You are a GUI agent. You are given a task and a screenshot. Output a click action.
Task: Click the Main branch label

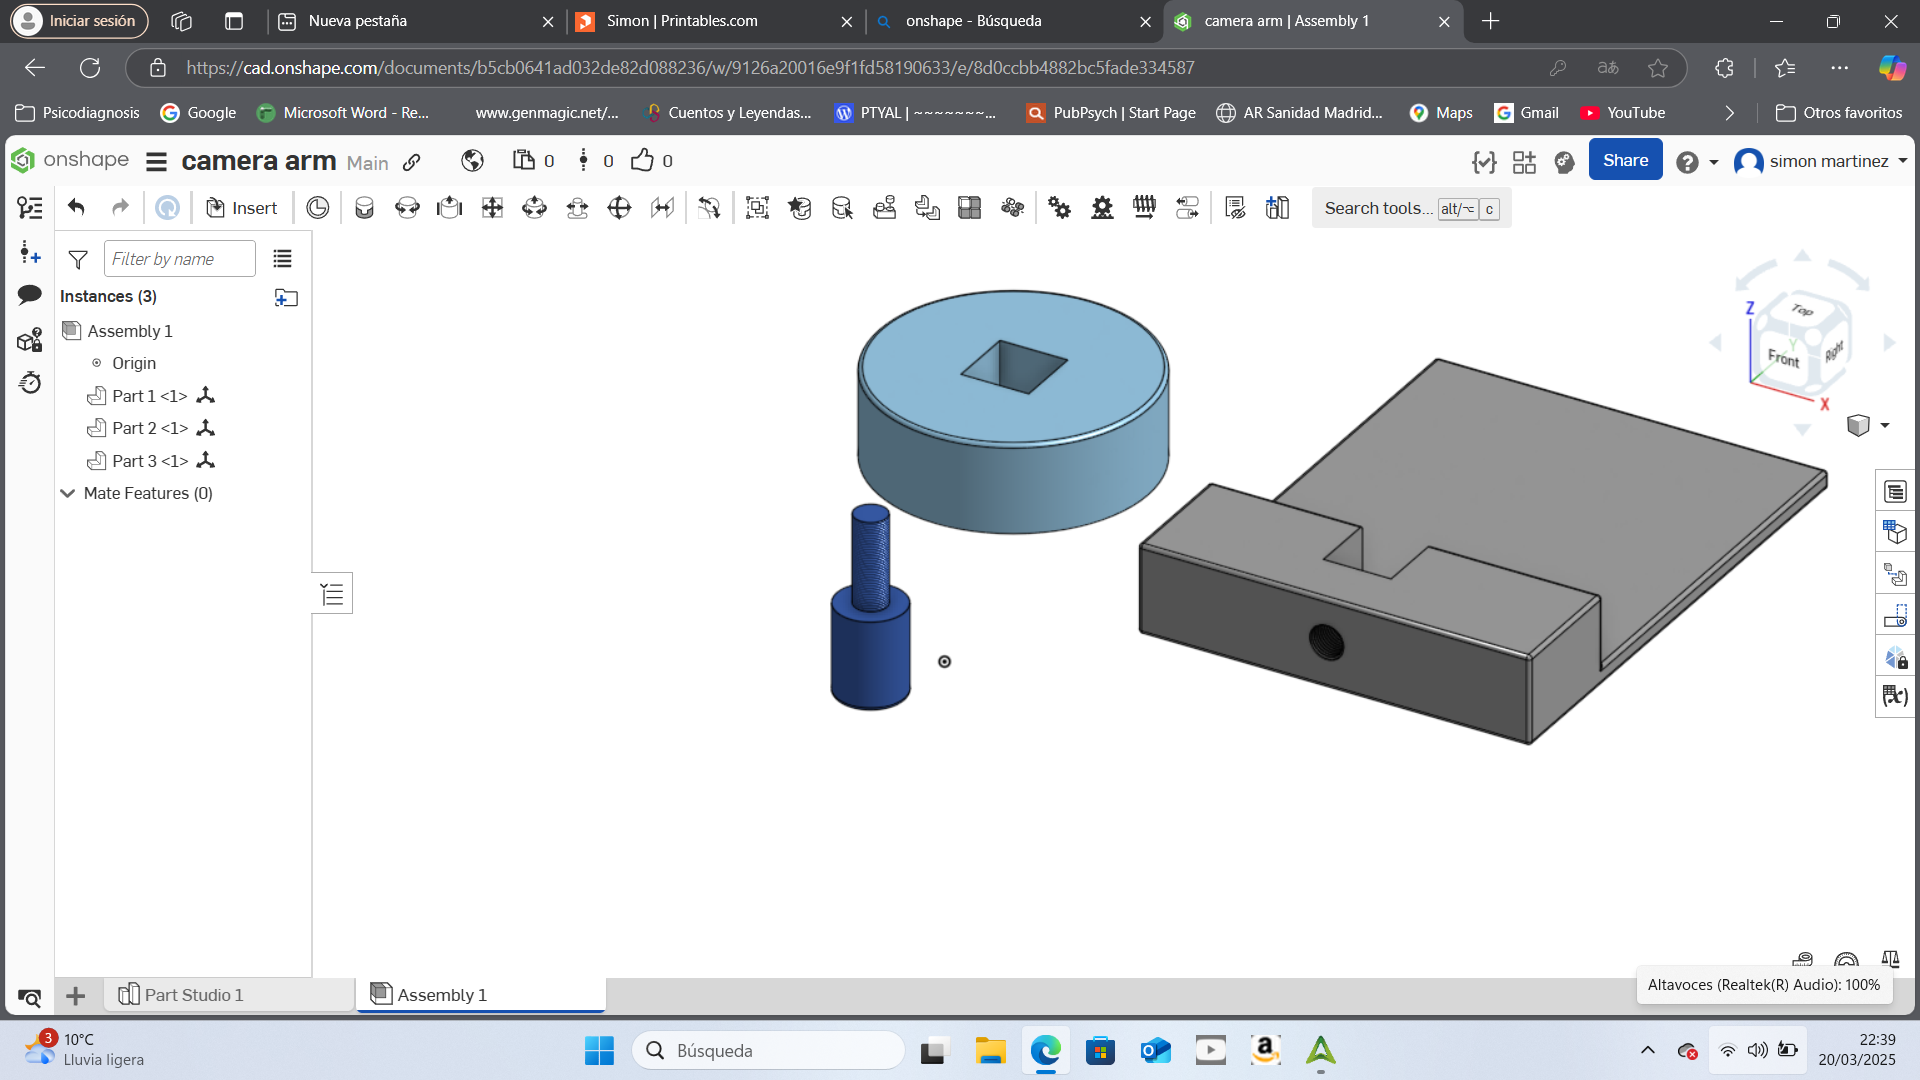[367, 163]
